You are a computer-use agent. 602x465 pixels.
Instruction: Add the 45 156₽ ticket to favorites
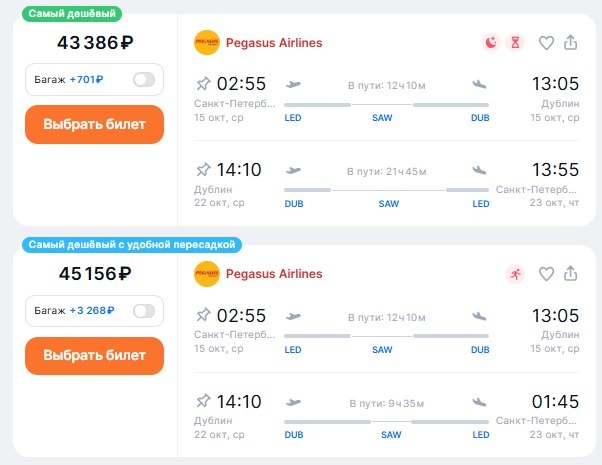coord(546,274)
